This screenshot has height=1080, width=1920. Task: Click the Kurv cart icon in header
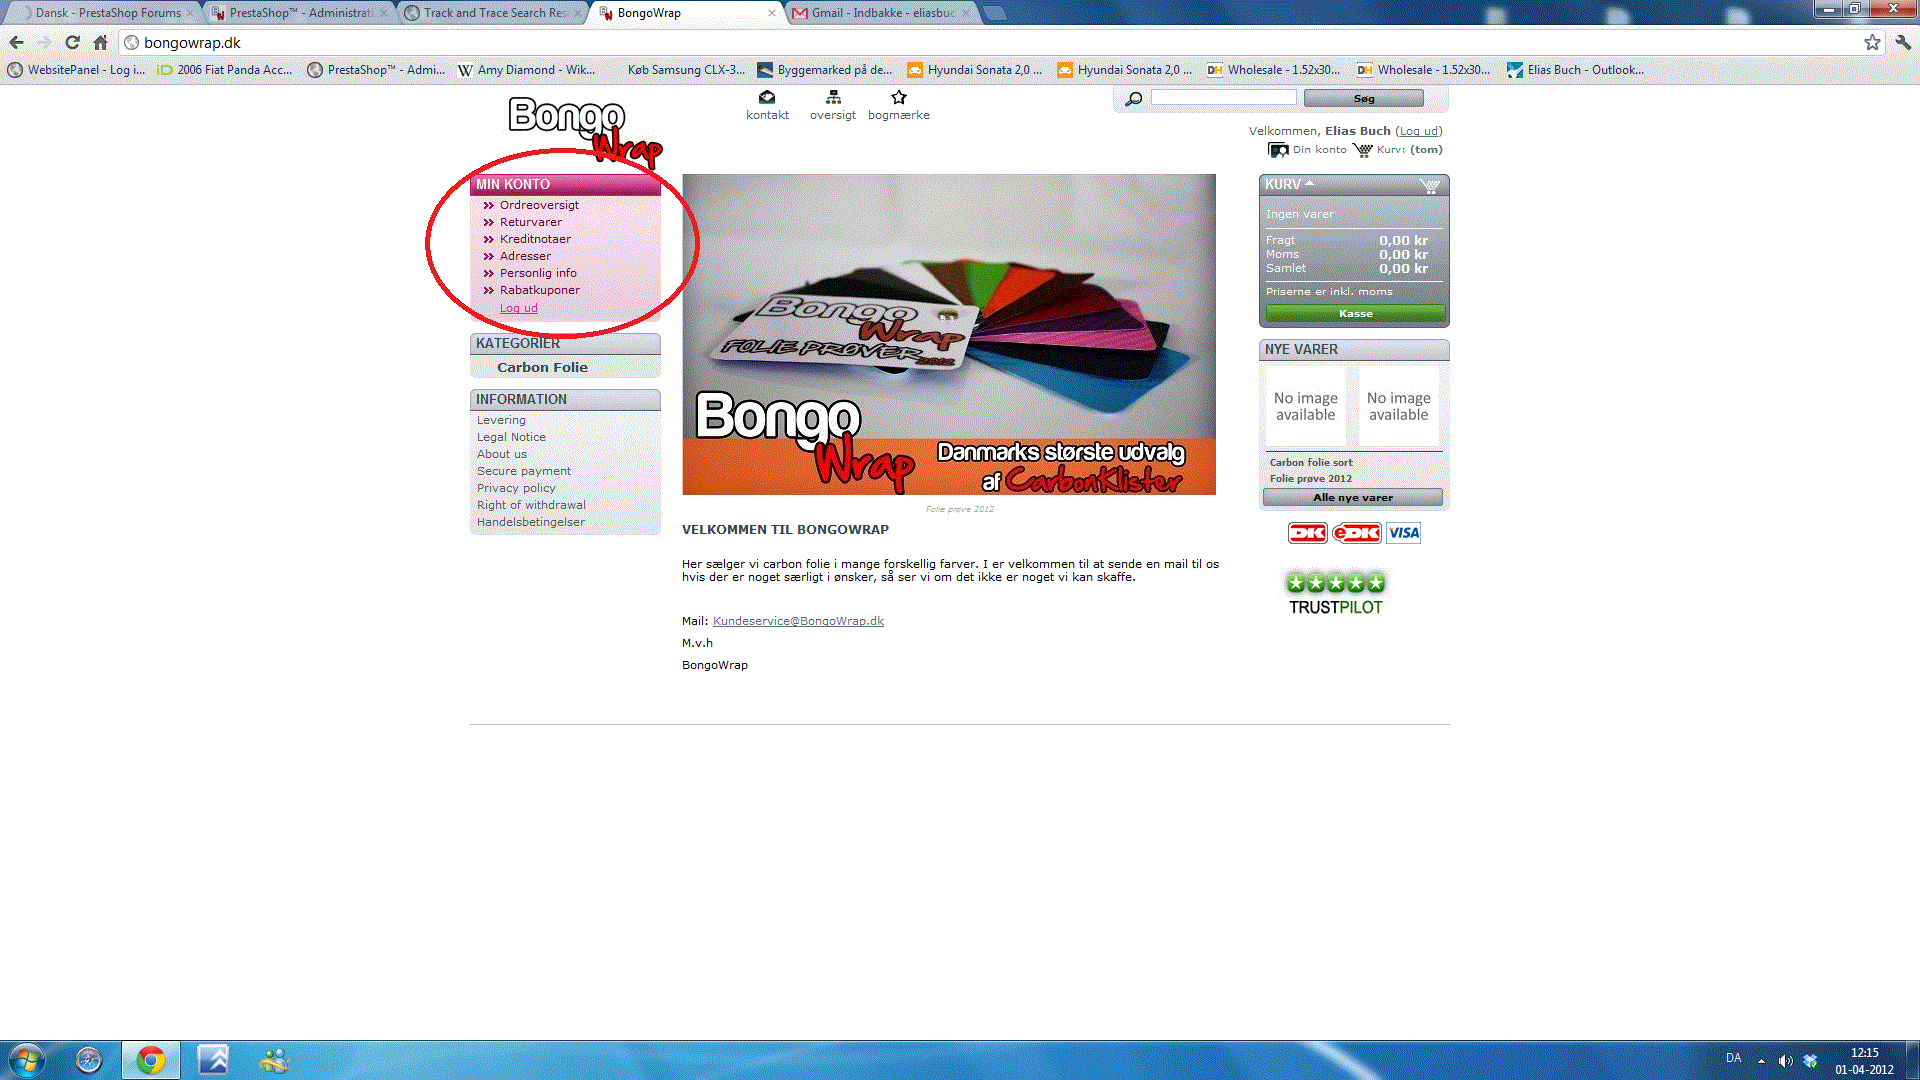coord(1362,150)
